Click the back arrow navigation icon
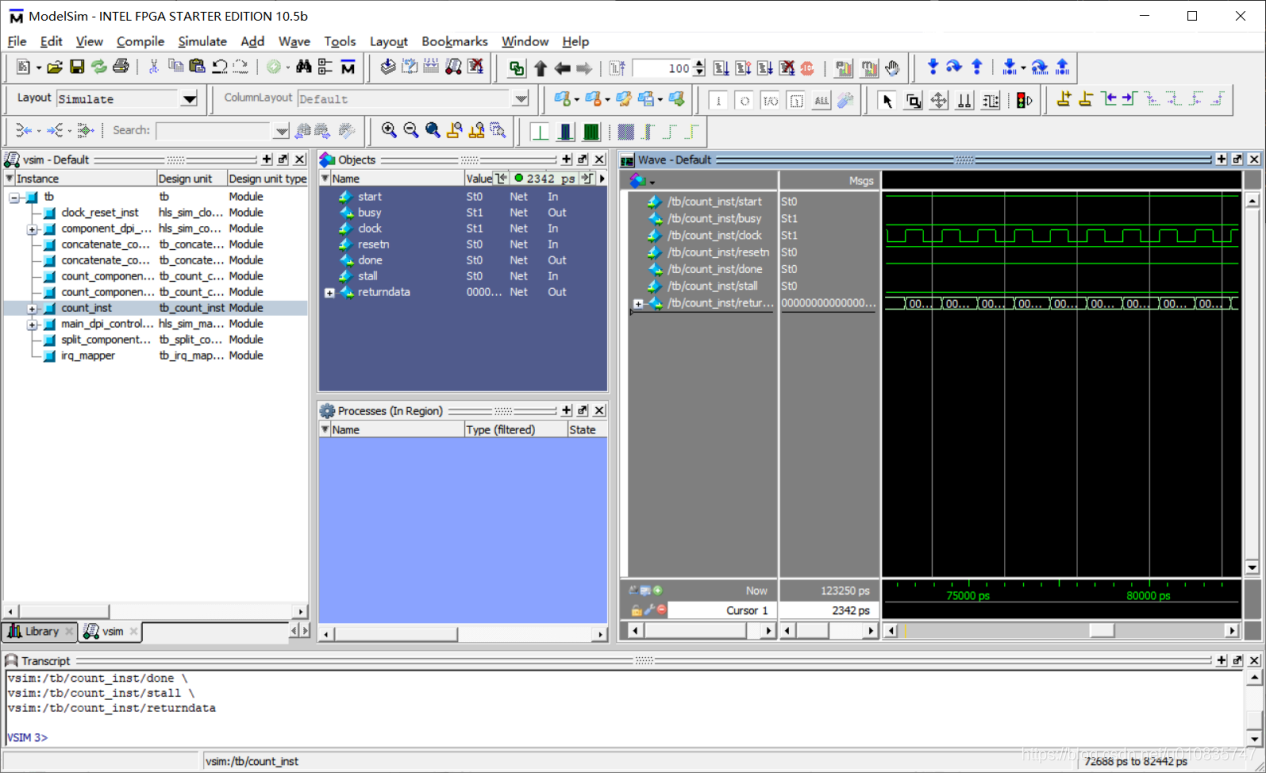 (562, 68)
